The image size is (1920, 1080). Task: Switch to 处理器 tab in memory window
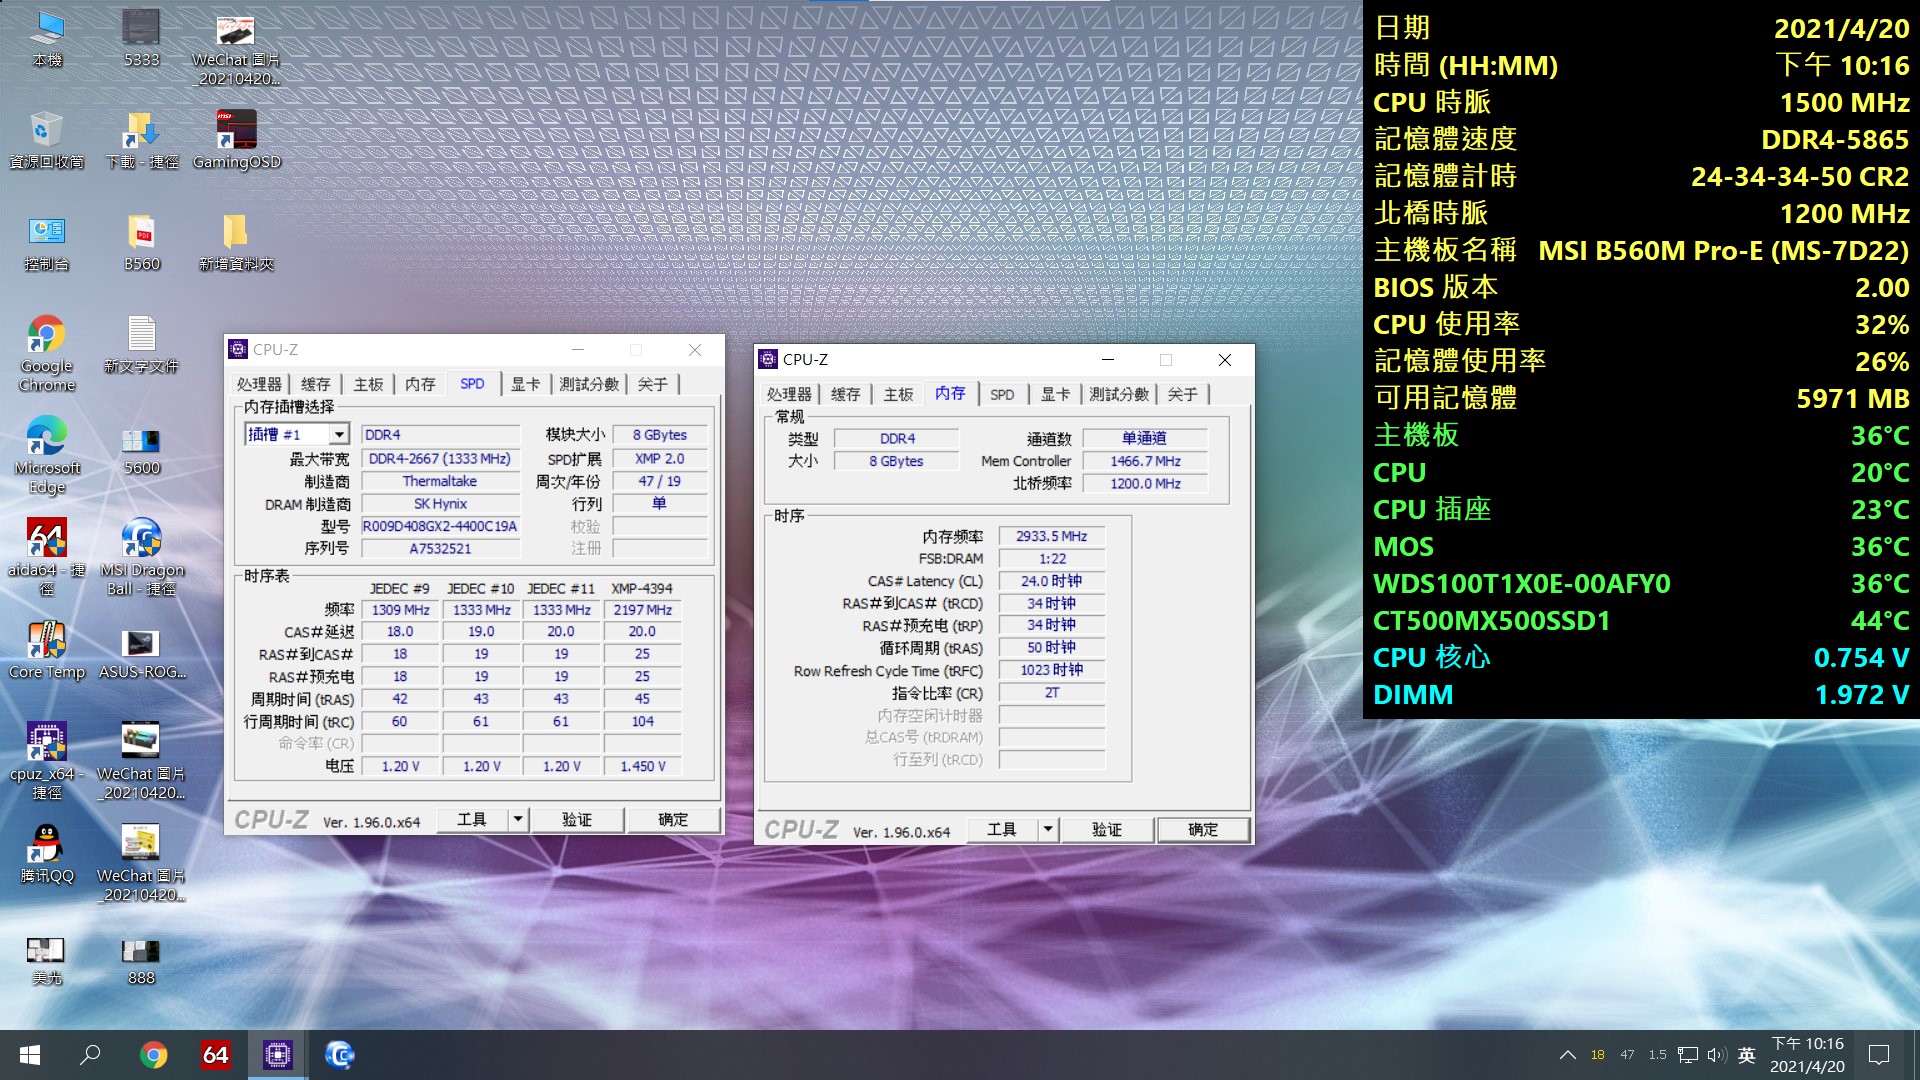tap(789, 394)
